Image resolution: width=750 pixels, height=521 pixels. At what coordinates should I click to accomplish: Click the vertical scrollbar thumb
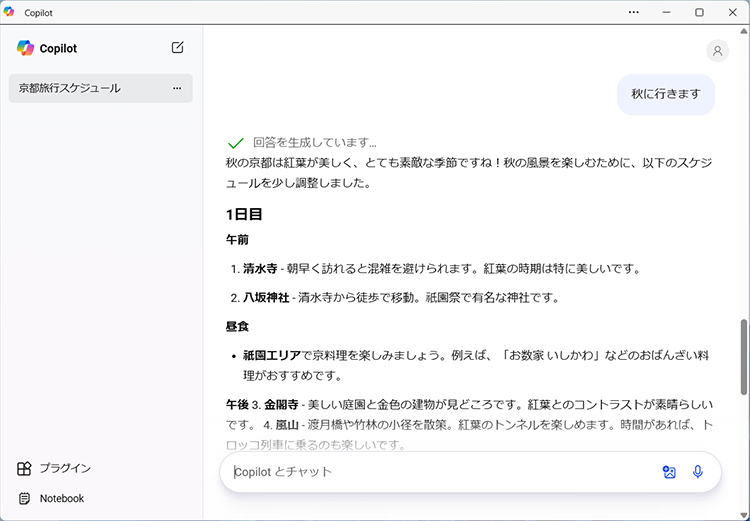tap(743, 357)
